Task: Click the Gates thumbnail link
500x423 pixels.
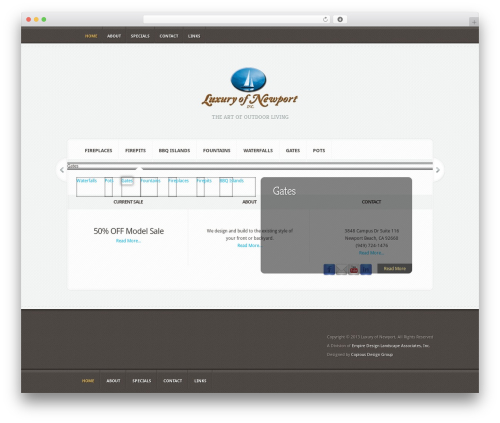Action: click(127, 180)
